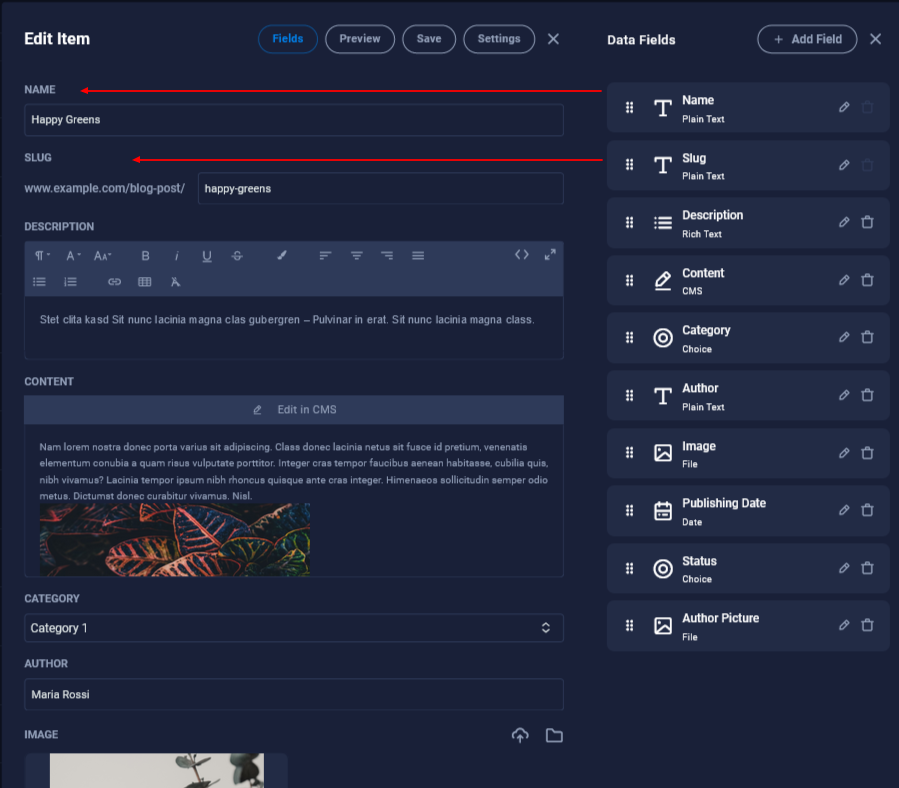This screenshot has width=899, height=788.
Task: Close the Data Fields panel
Action: [875, 39]
